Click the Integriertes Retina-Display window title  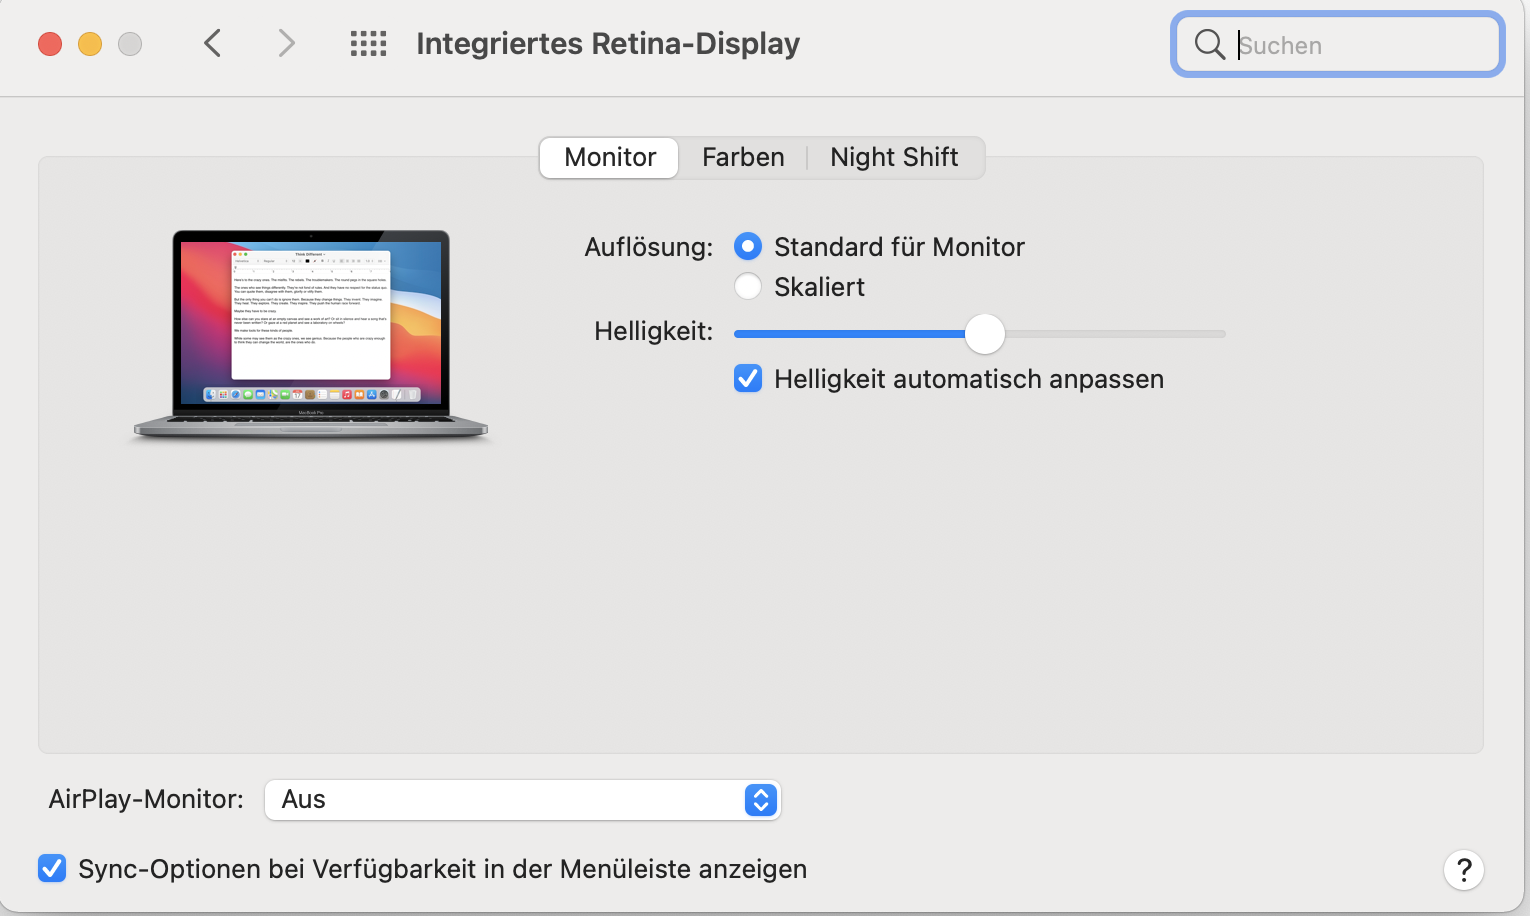608,44
